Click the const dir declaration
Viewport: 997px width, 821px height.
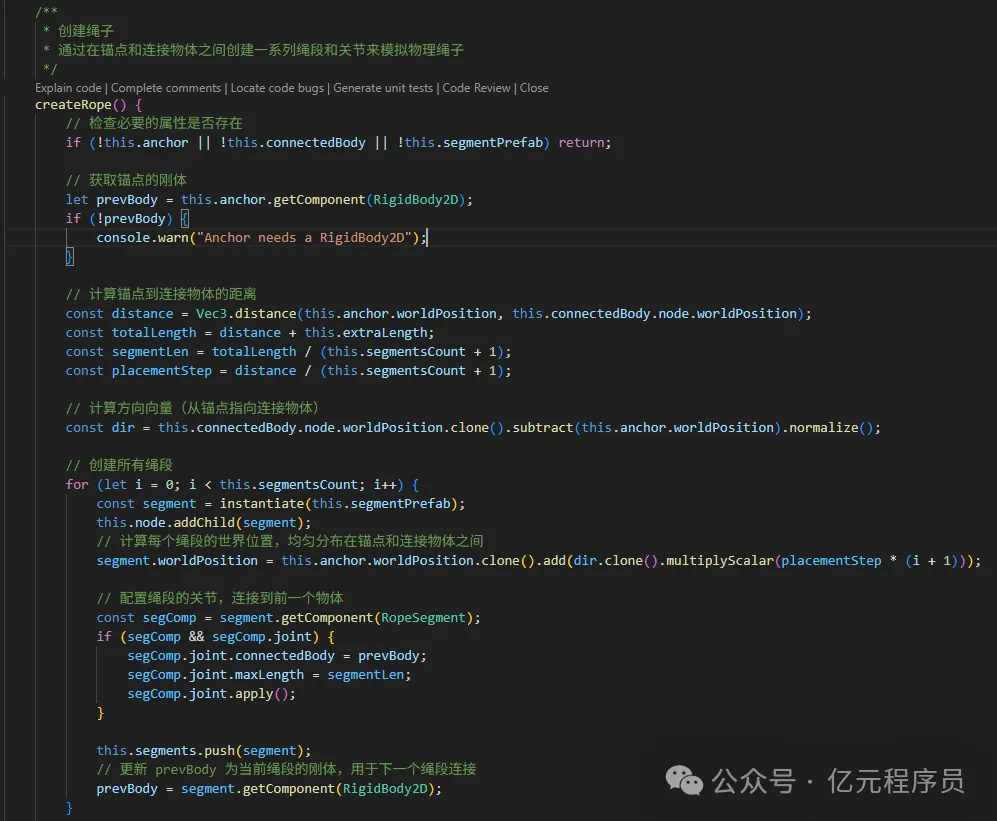100,428
